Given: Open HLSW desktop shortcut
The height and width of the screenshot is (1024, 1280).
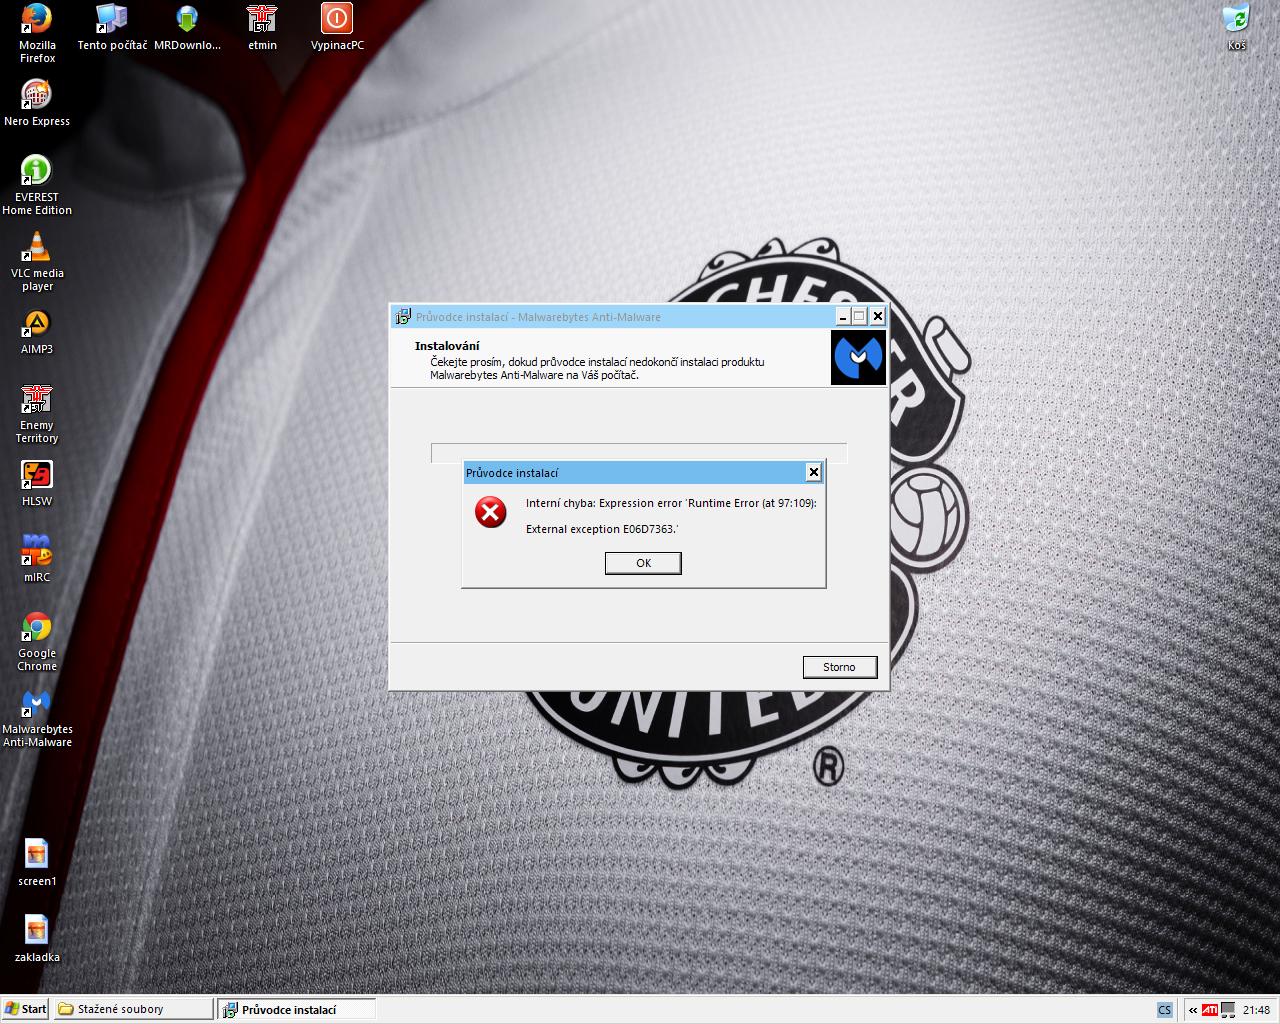Looking at the screenshot, I should [x=37, y=483].
